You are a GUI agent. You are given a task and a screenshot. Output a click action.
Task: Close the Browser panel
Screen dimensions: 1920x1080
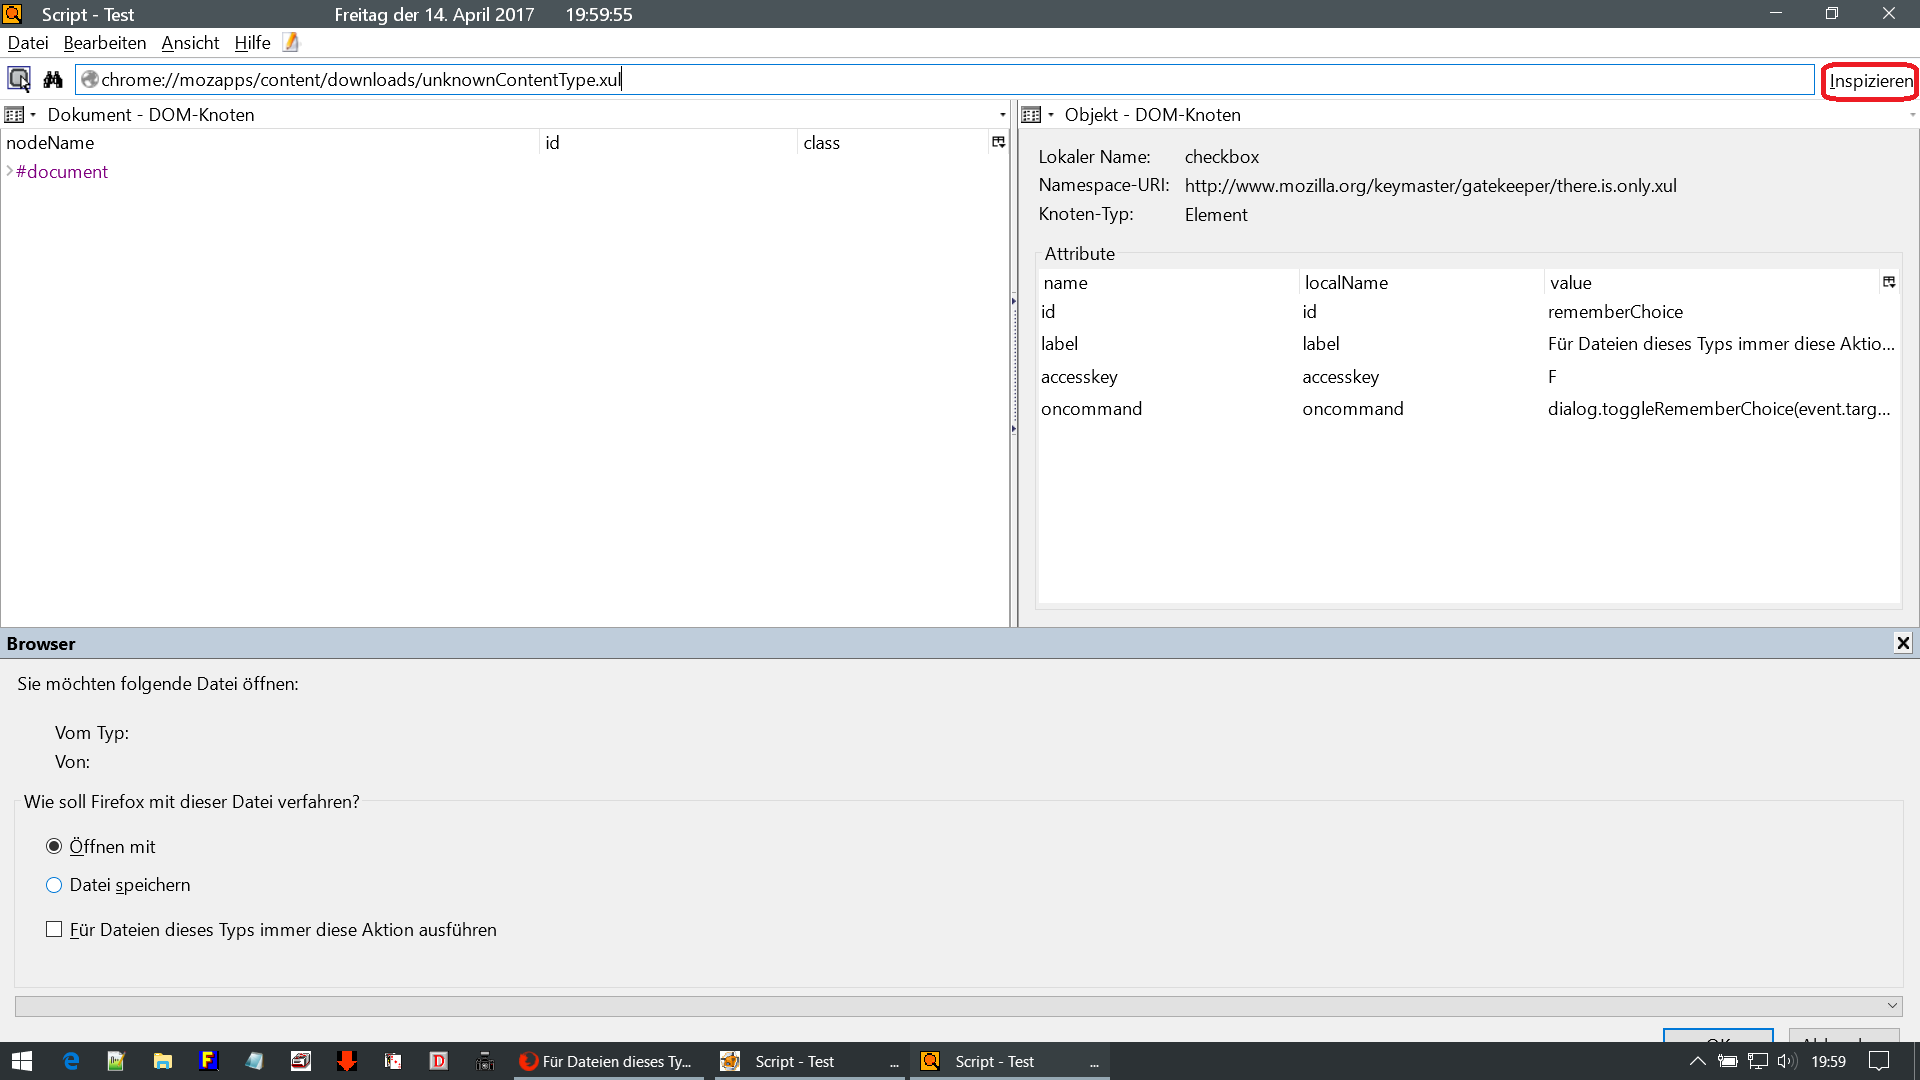1903,643
